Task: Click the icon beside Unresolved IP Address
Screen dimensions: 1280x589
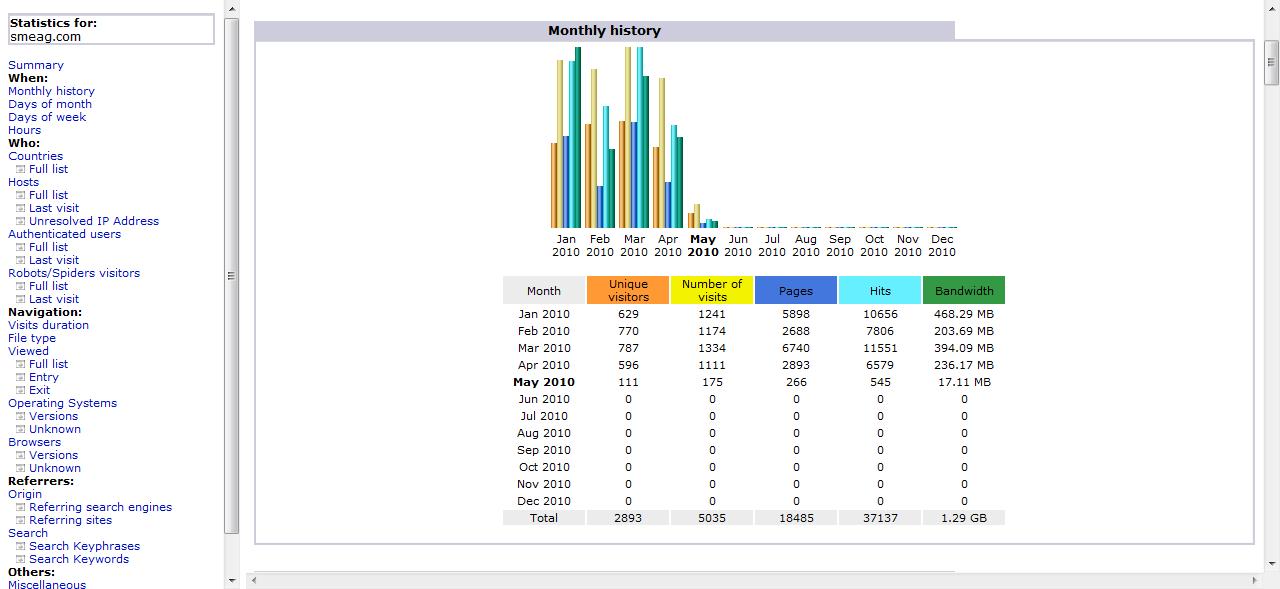Action: click(20, 221)
